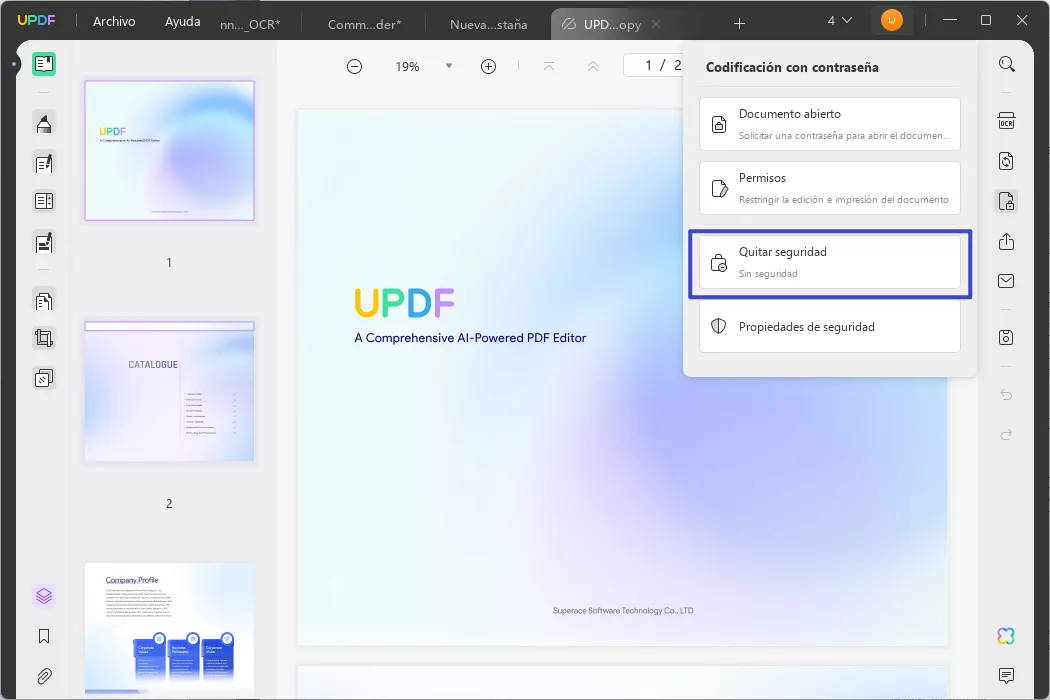Select the Comment highlighter tool
The height and width of the screenshot is (700, 1050).
coord(44,124)
